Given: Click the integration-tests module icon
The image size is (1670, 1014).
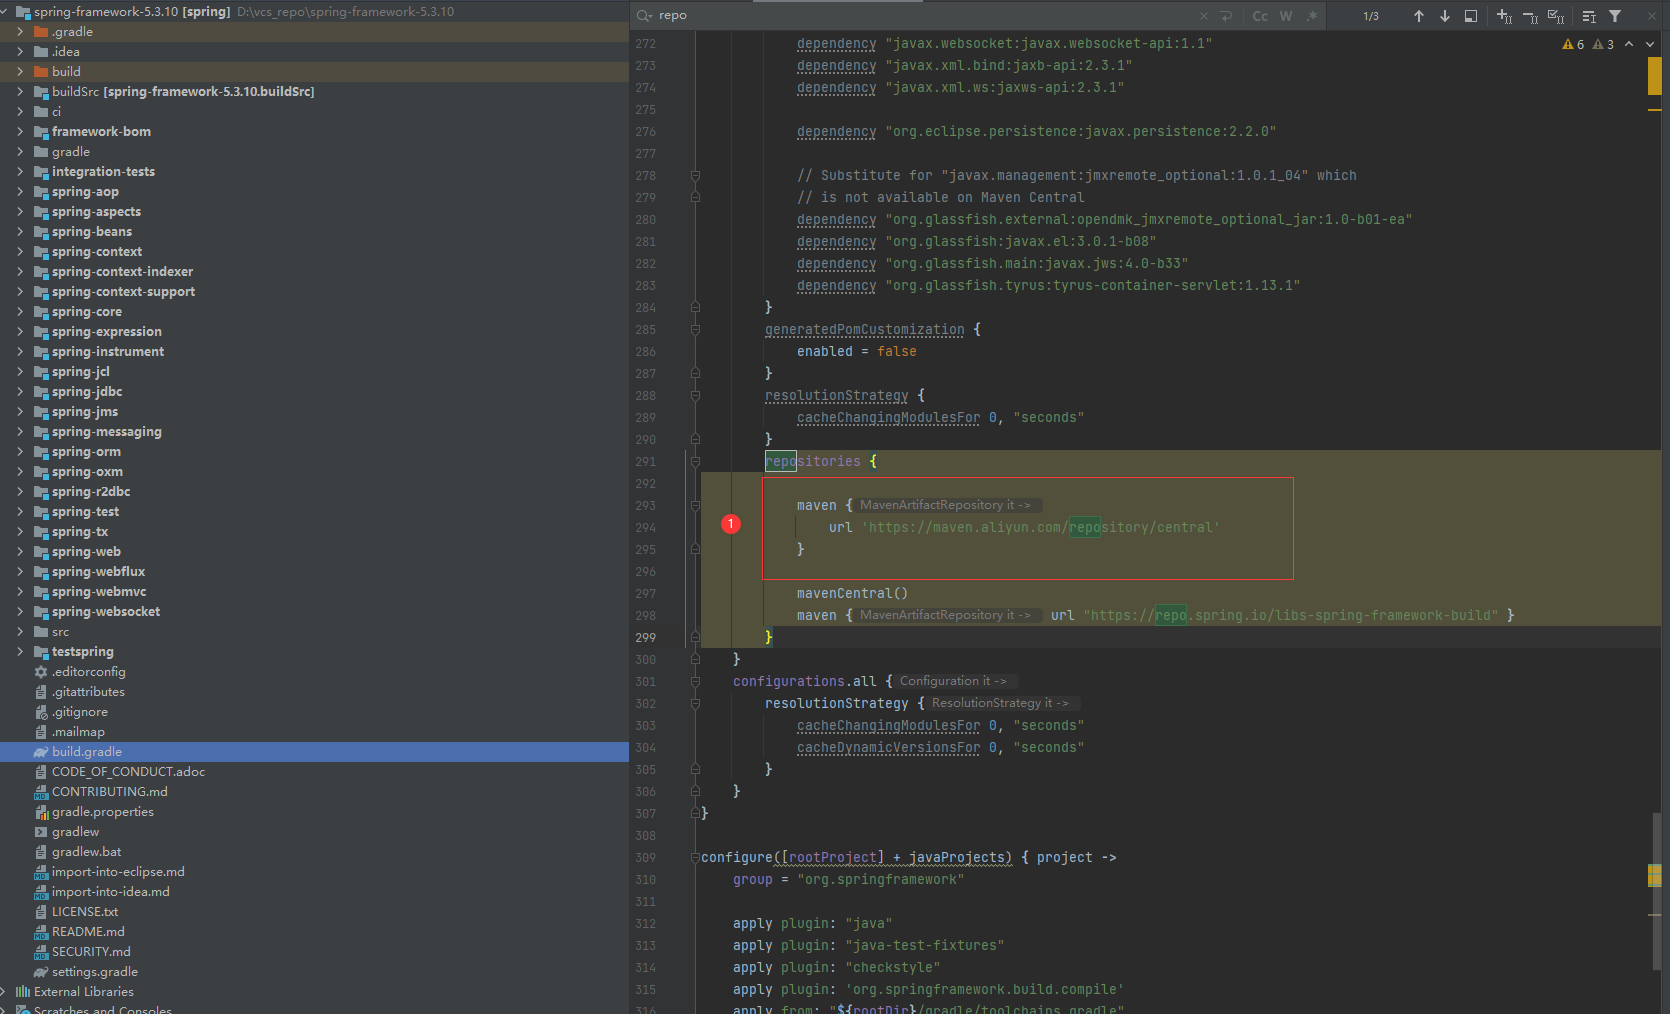Looking at the screenshot, I should (41, 172).
